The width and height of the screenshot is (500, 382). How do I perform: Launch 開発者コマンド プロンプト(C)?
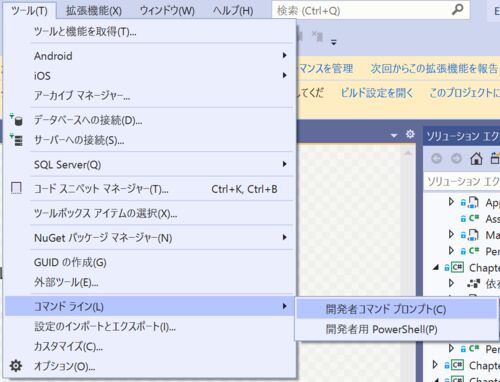pos(396,309)
